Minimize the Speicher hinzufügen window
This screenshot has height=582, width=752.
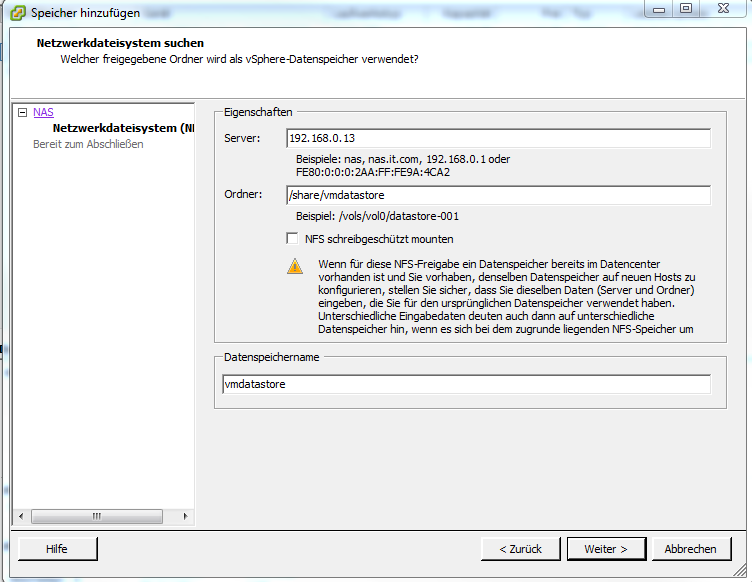click(657, 8)
